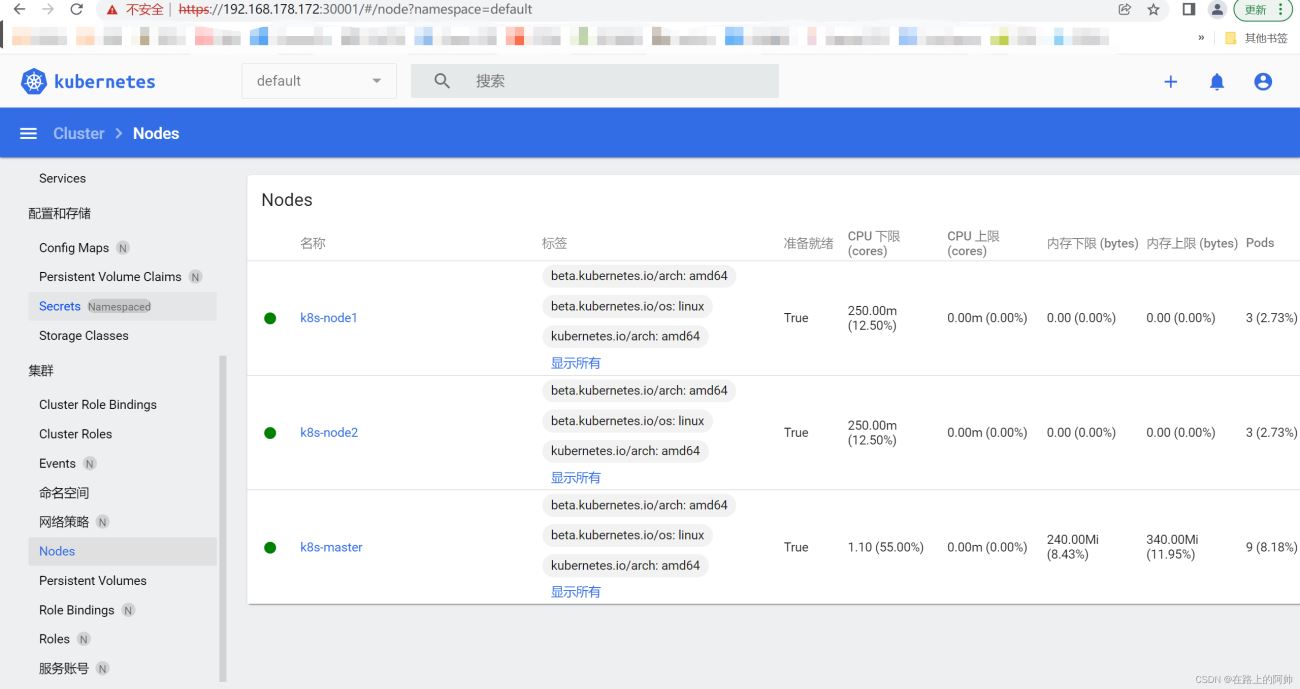This screenshot has width=1300, height=689.
Task: Open 网络策略 in the sidebar
Action: pyautogui.click(x=64, y=522)
